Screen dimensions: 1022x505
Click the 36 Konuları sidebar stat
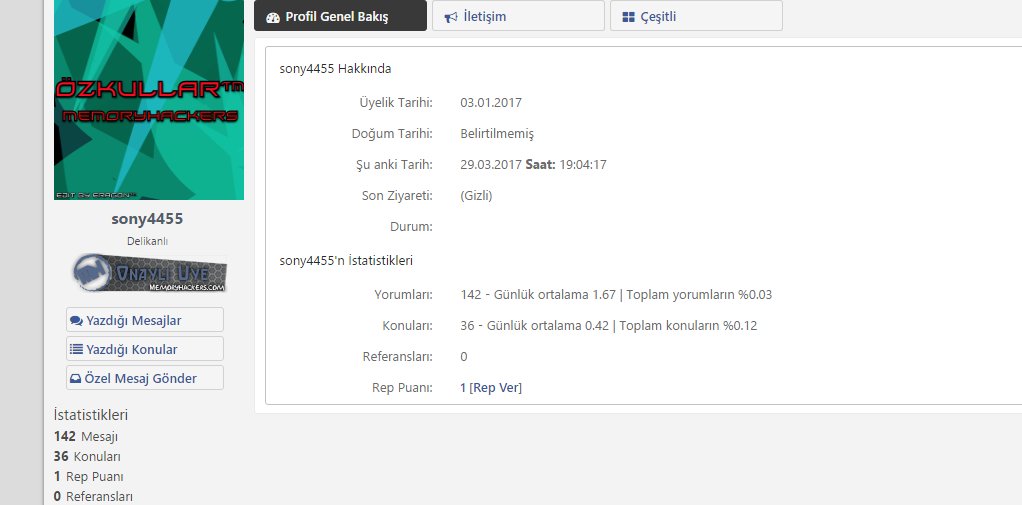pos(87,457)
